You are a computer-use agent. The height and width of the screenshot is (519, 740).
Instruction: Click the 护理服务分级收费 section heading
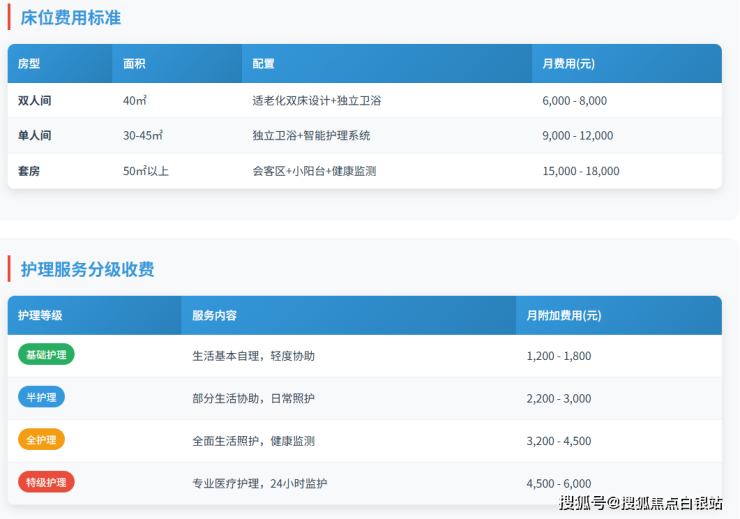pos(87,269)
